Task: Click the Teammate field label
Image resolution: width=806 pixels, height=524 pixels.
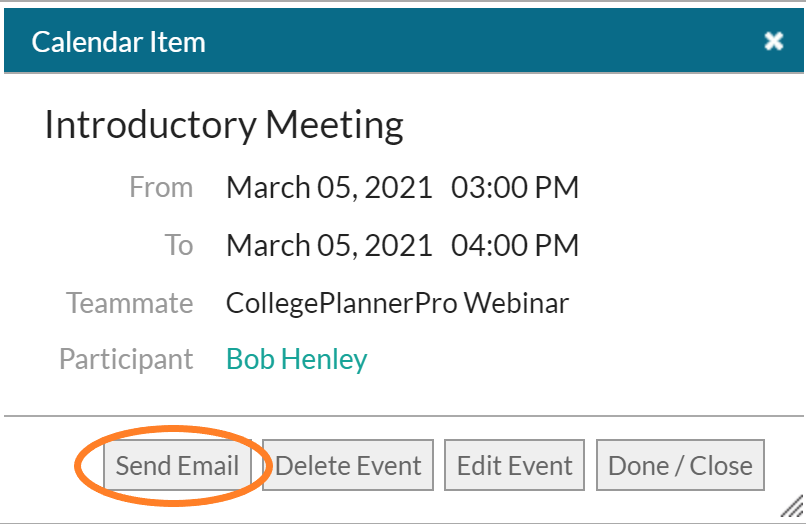Action: tap(130, 303)
